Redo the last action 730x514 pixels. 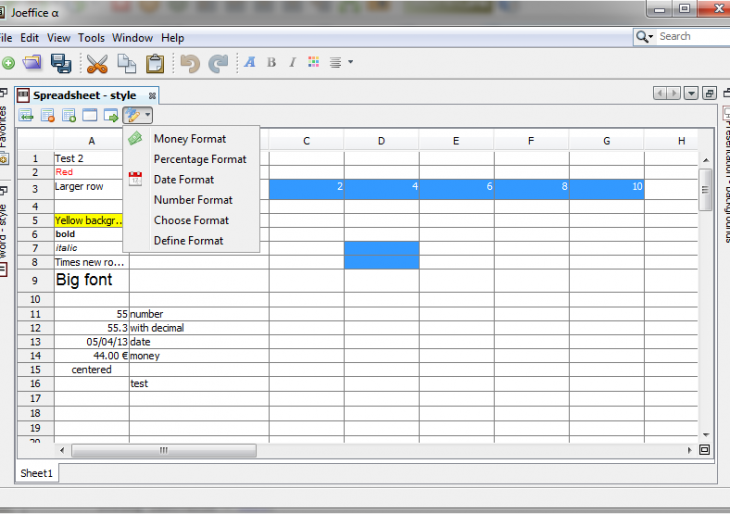pos(218,63)
